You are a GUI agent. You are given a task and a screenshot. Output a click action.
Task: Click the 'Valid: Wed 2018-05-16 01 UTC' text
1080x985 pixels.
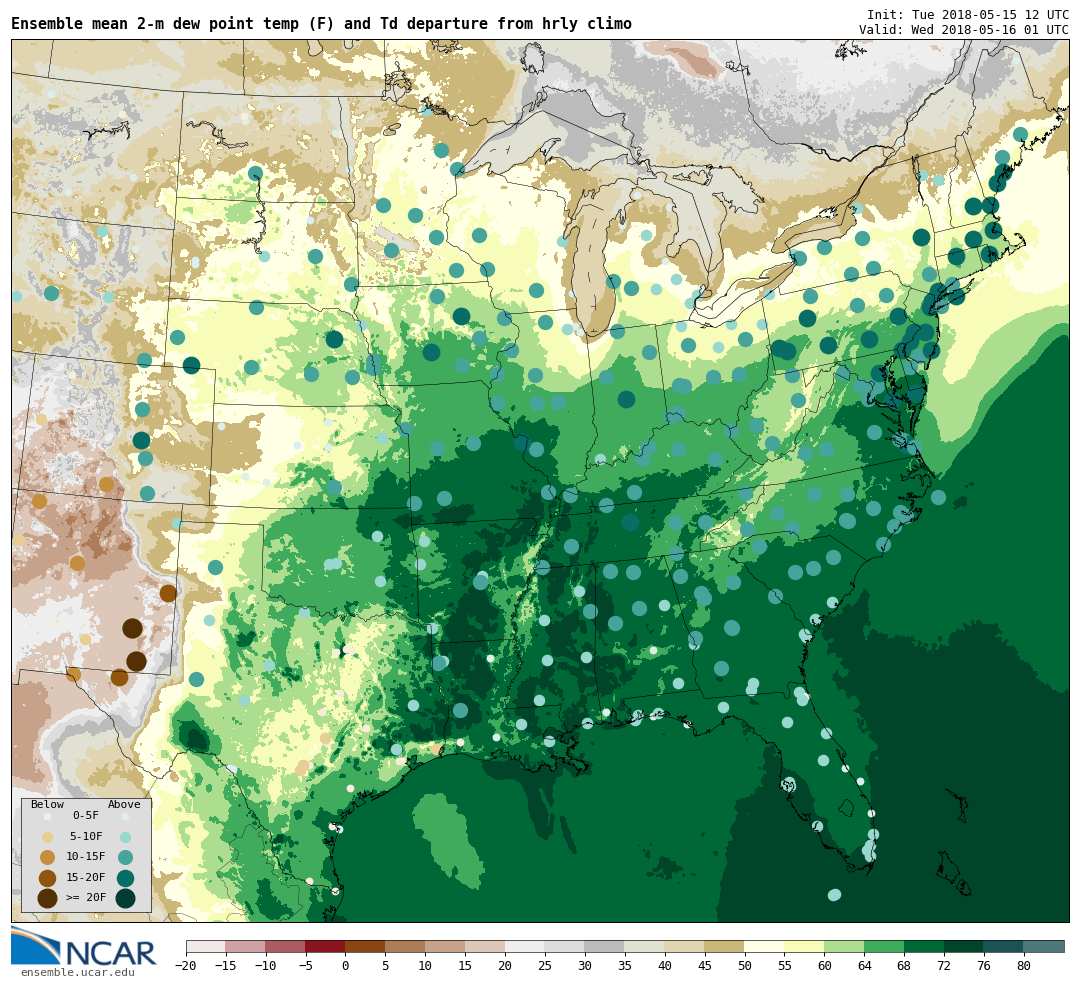[964, 30]
